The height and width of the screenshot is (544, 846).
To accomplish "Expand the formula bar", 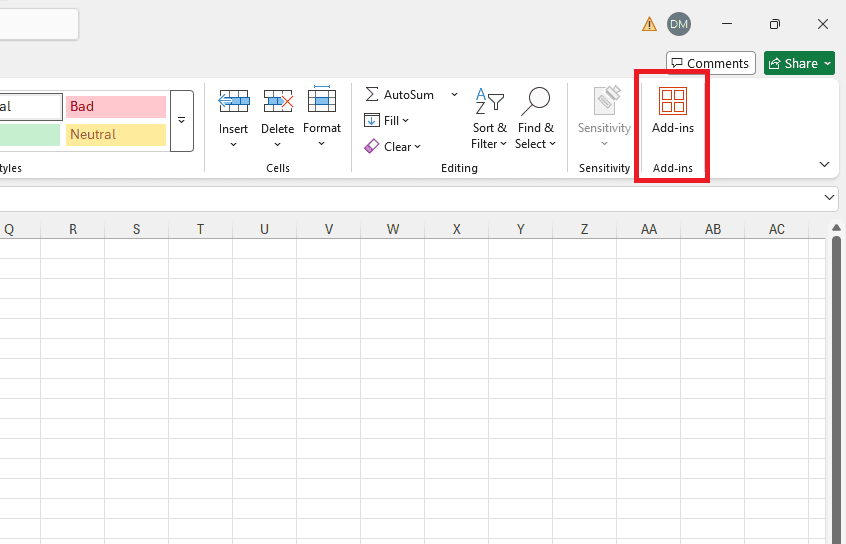I will click(829, 198).
